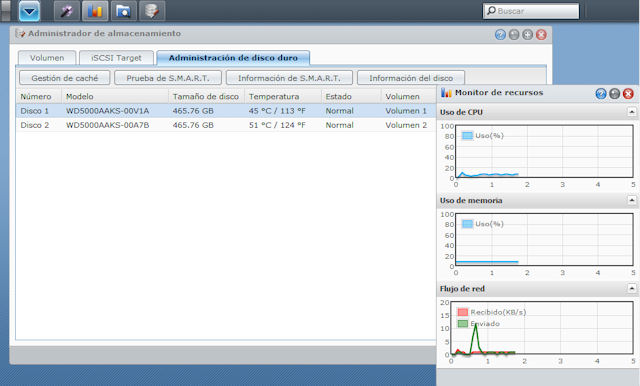Select the Disco 1 row
Image resolution: width=640 pixels, height=386 pixels.
coord(226,111)
